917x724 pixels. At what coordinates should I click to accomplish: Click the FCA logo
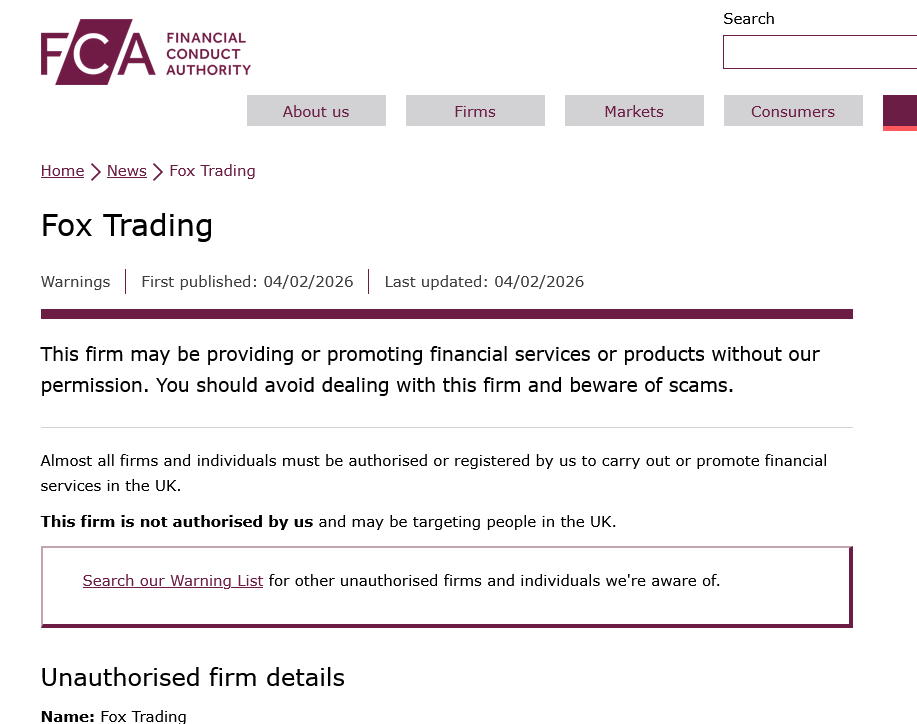coord(145,52)
